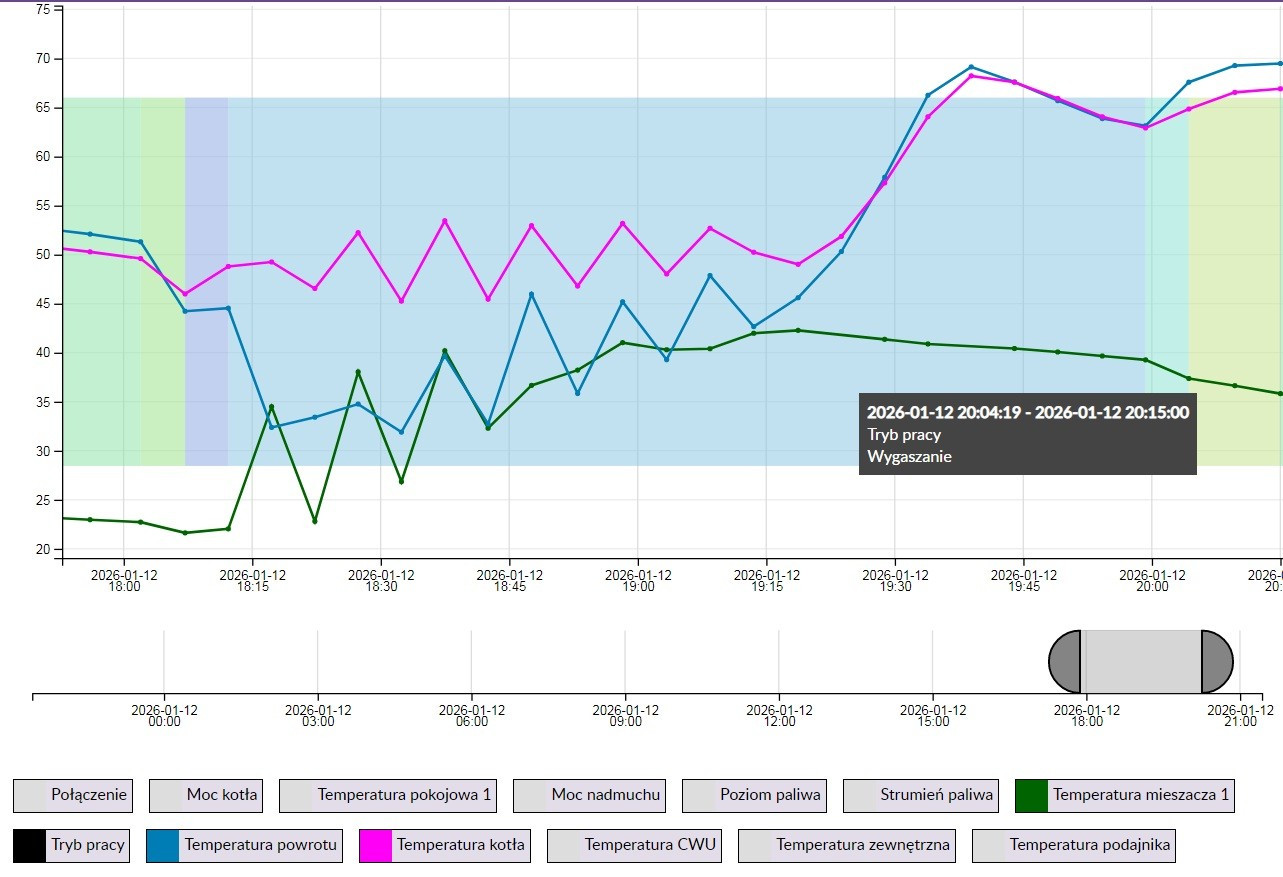Click the blue Temperatura powrotu color swatch
Image resolution: width=1283 pixels, height=877 pixels.
pos(163,845)
